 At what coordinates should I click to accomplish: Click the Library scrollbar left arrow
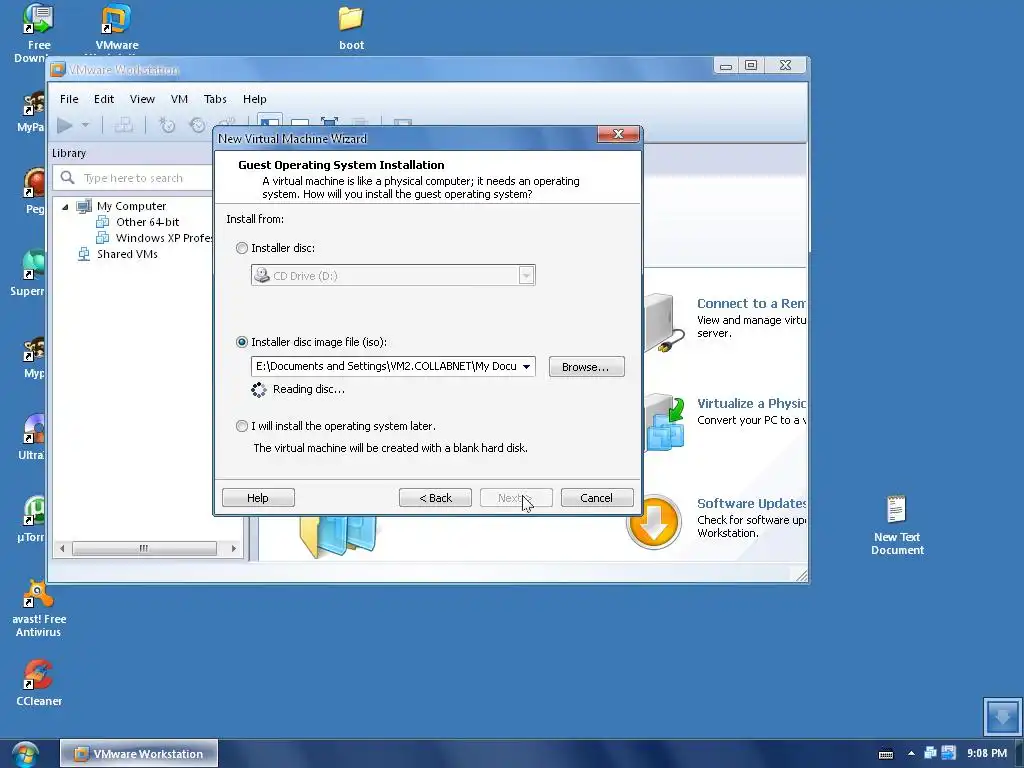click(62, 549)
